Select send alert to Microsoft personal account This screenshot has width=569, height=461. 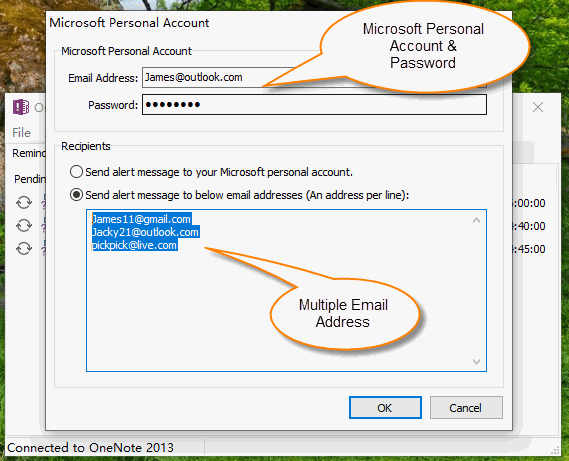click(76, 172)
